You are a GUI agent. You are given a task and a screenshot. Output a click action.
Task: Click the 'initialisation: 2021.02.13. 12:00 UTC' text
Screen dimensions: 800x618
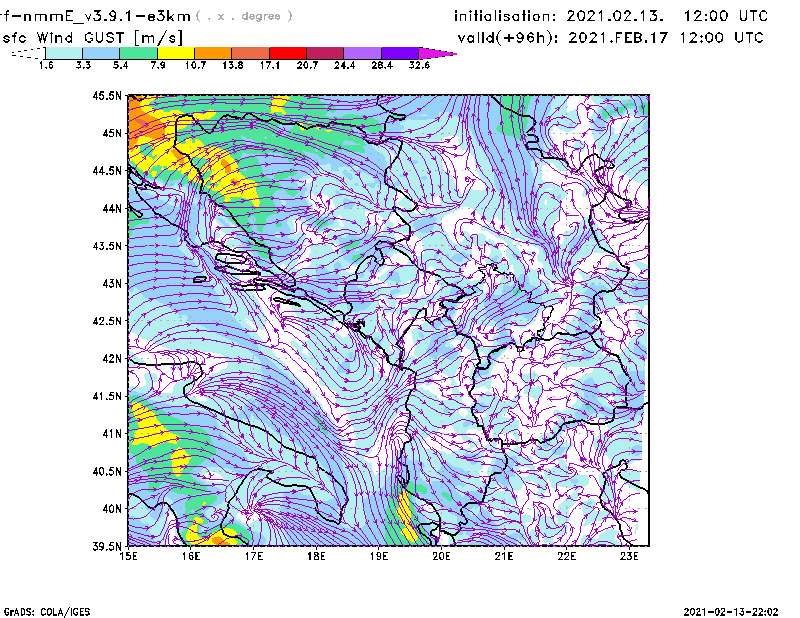point(611,16)
